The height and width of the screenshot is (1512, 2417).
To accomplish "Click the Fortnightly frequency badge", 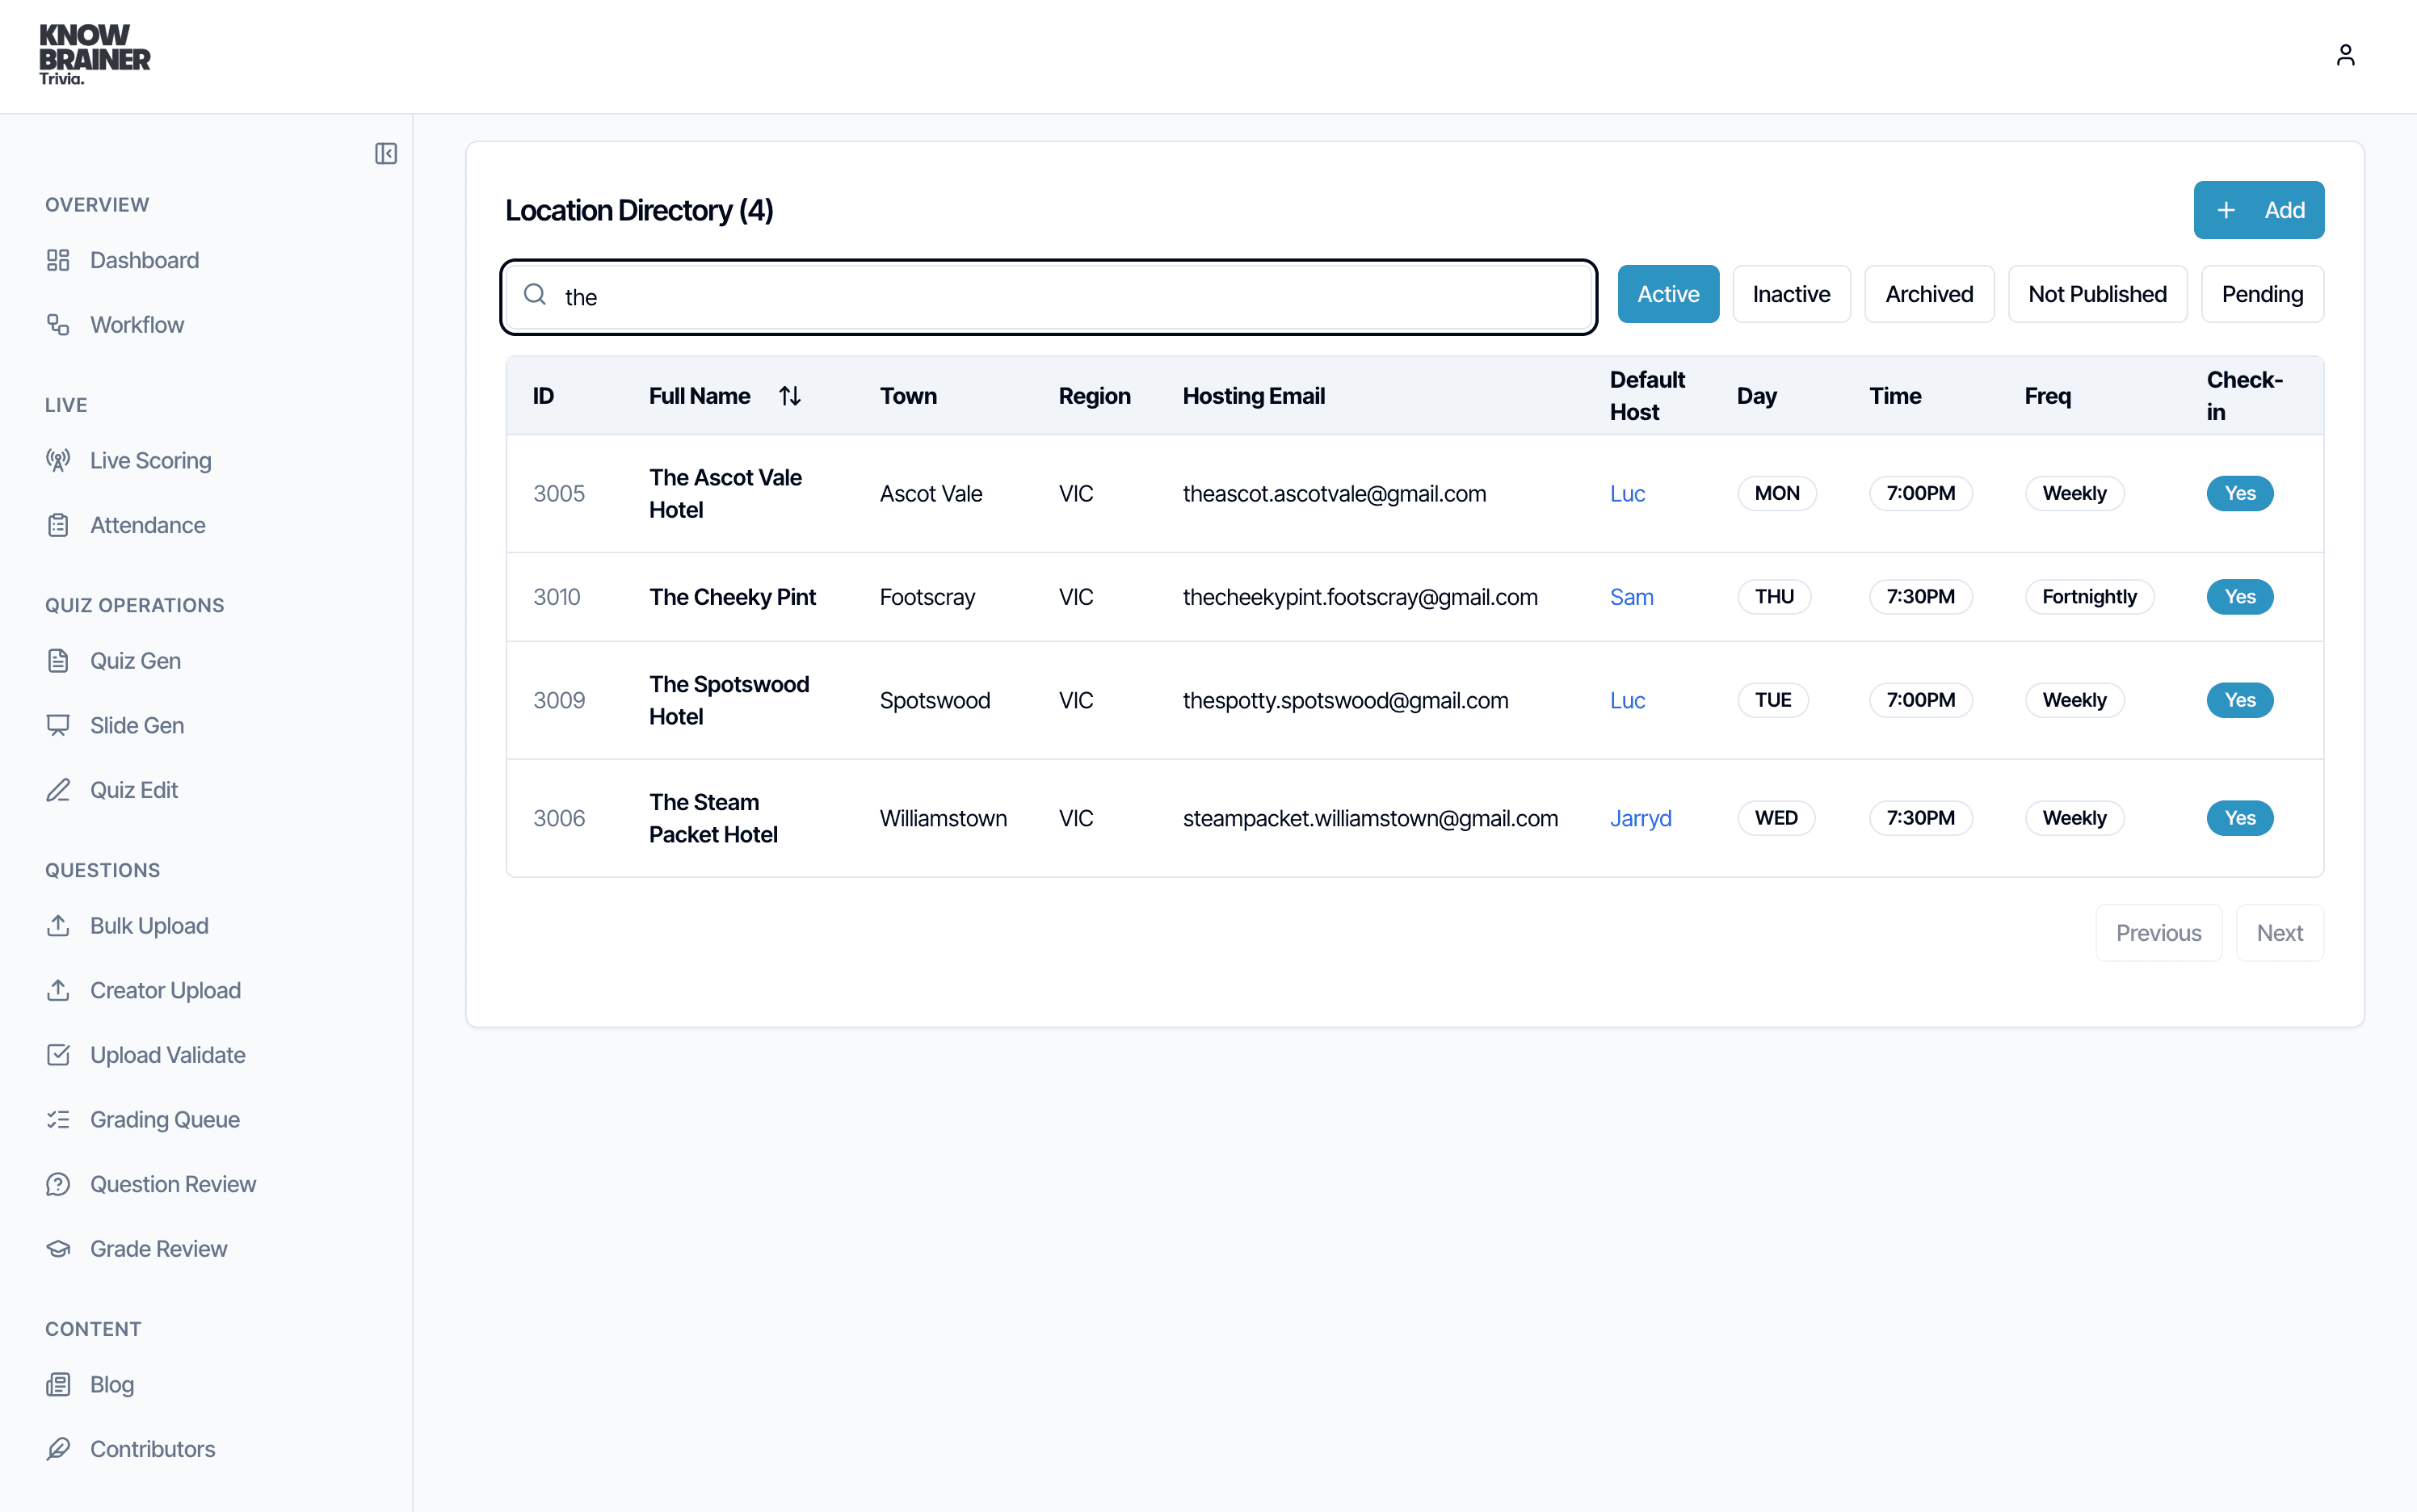I will [x=2089, y=597].
